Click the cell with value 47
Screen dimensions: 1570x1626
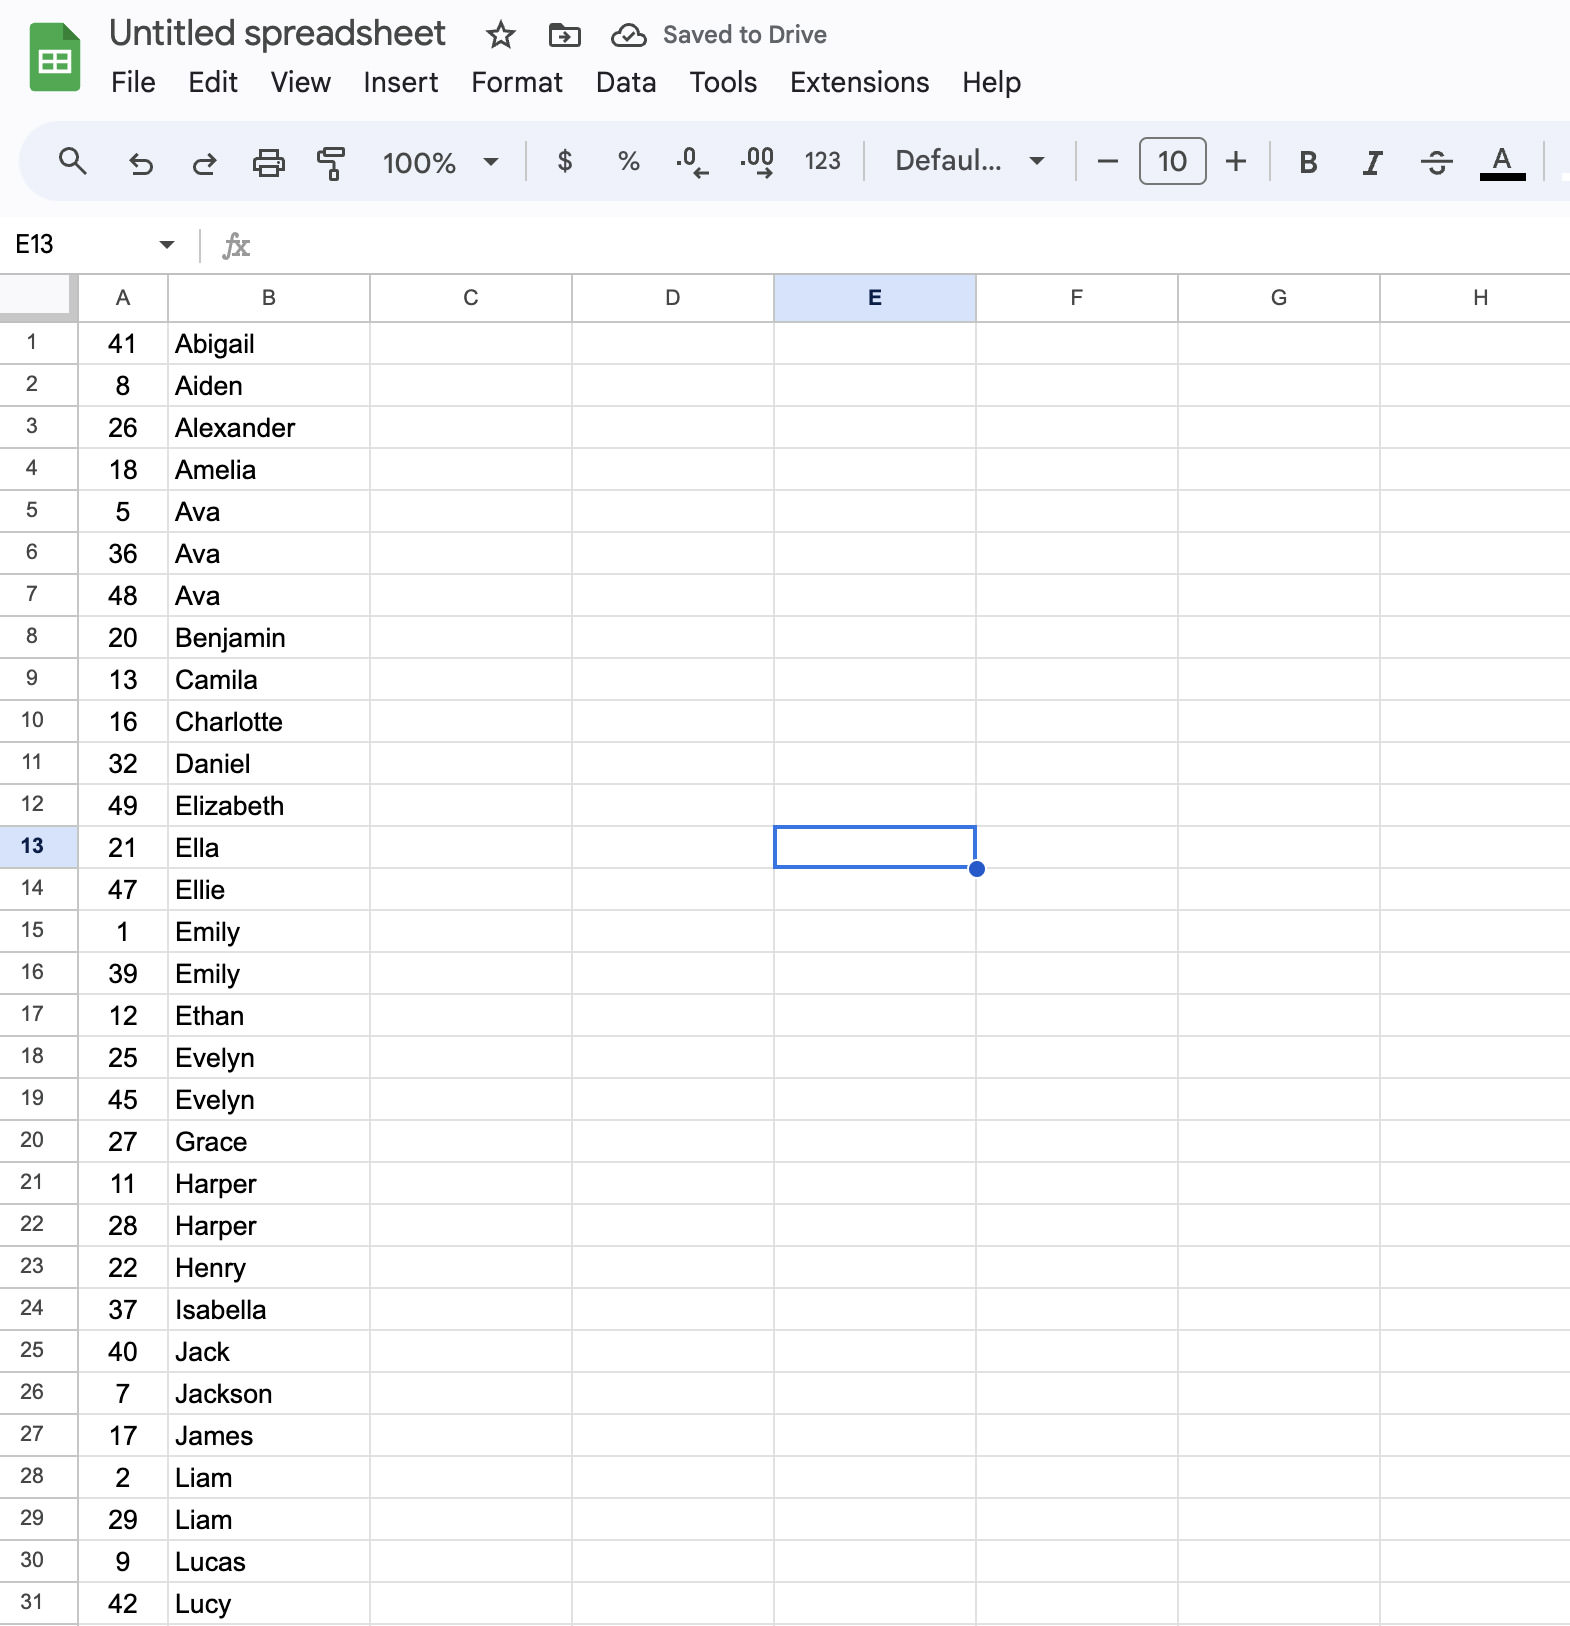(x=123, y=890)
